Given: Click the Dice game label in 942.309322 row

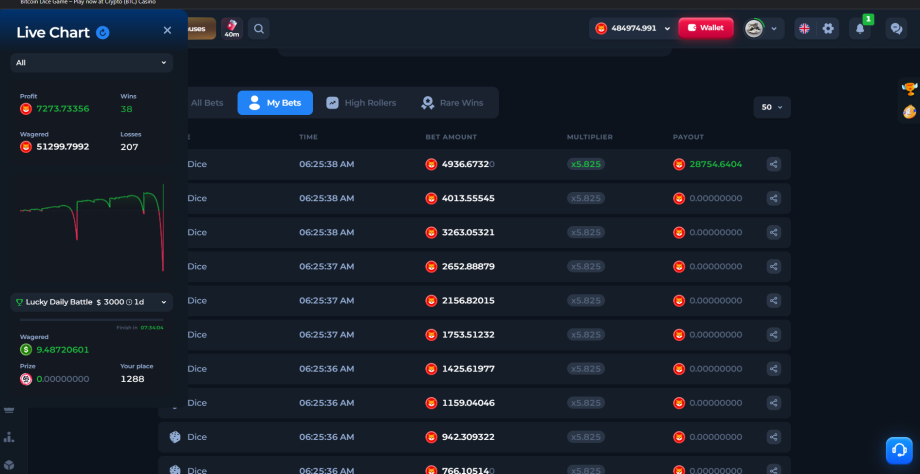Looking at the screenshot, I should [197, 437].
